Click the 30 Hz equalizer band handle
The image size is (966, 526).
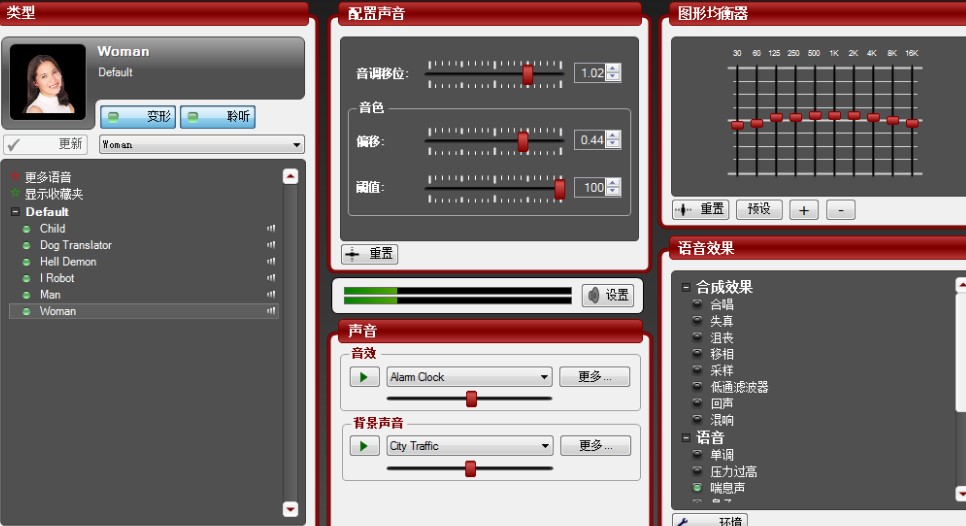pos(737,125)
